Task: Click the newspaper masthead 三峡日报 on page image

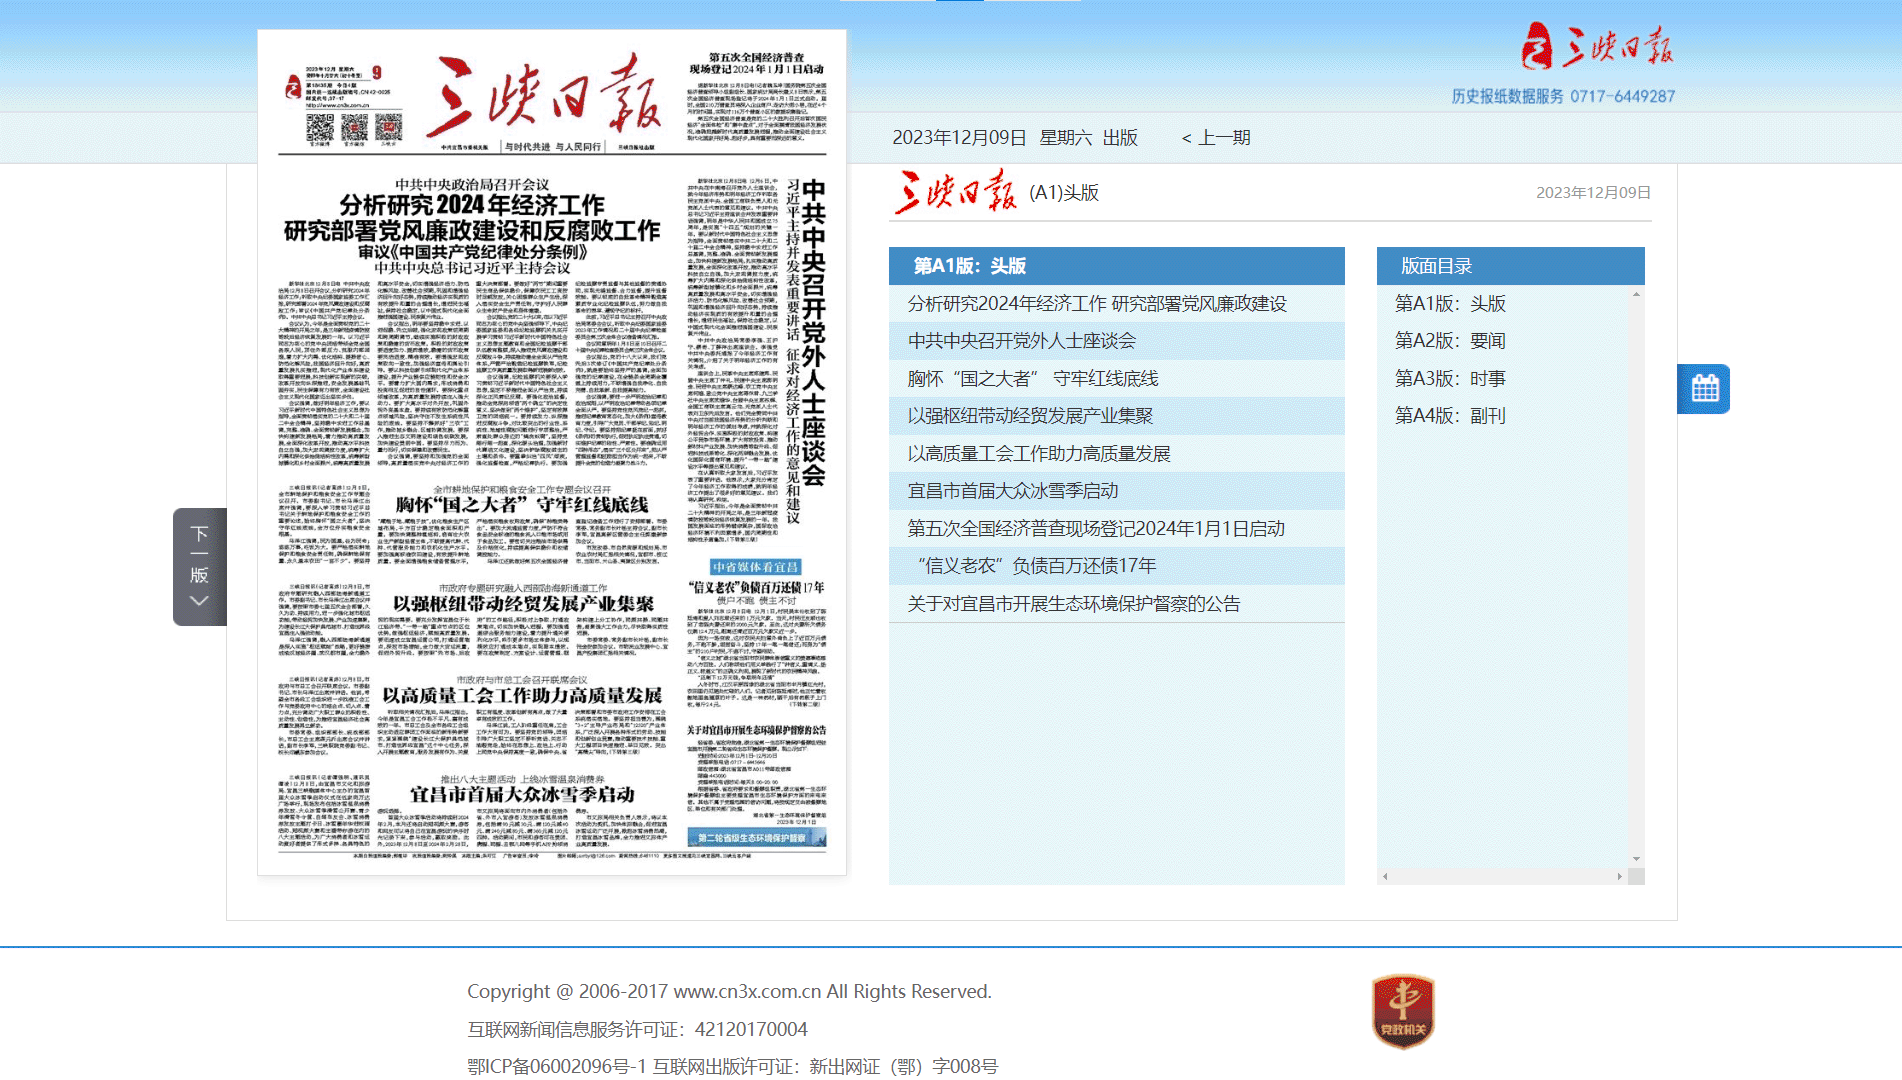Action: (x=545, y=96)
